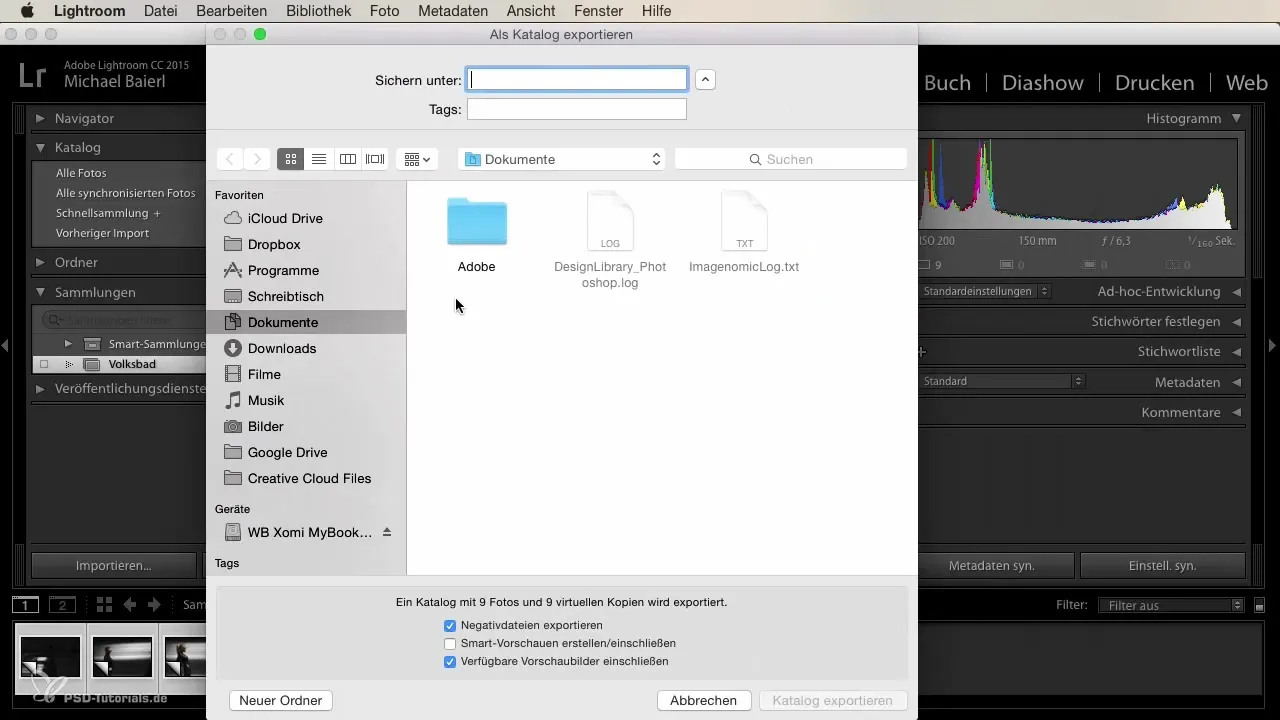Collapse the dialog with the chevron button
Viewport: 1280px width, 720px height.
tap(705, 80)
